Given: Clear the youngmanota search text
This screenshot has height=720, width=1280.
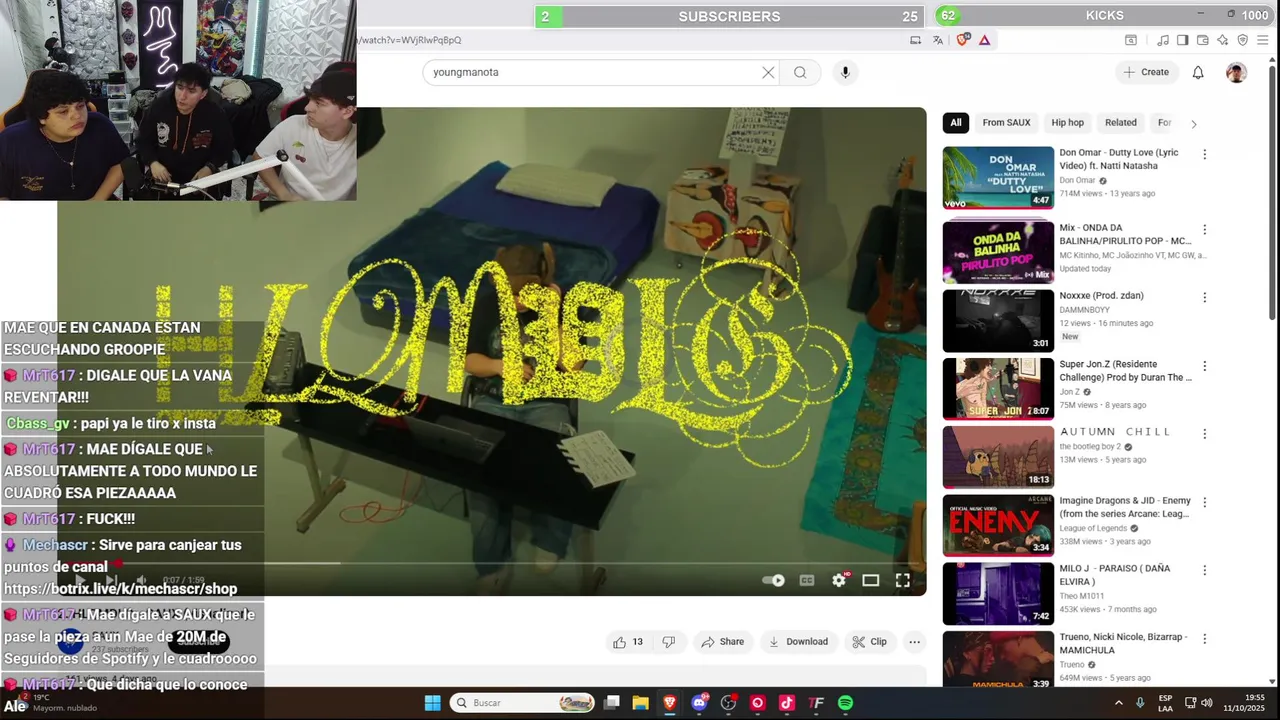Looking at the screenshot, I should (x=768, y=72).
